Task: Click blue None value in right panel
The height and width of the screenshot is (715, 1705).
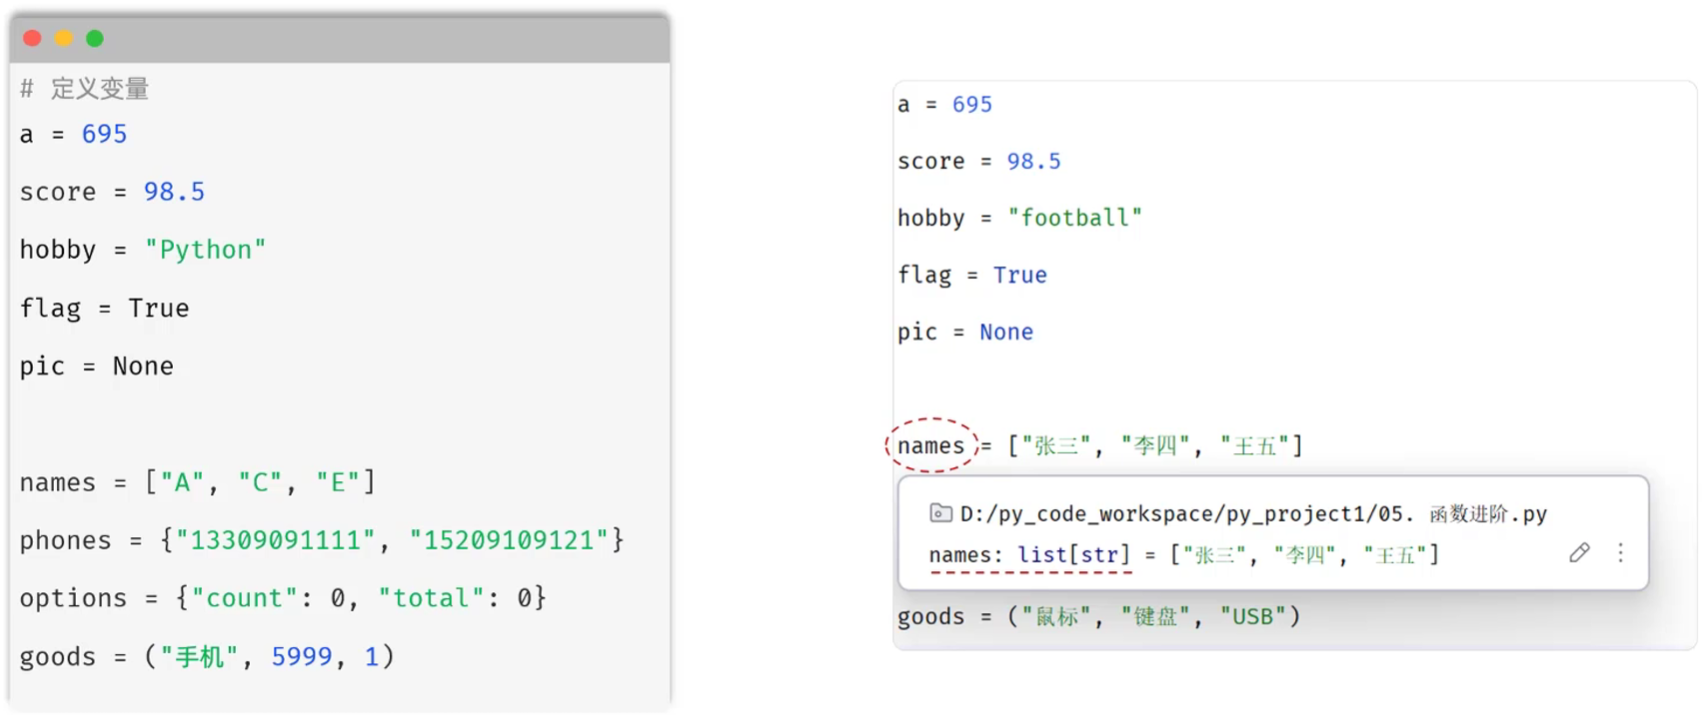Action: pyautogui.click(x=1006, y=332)
